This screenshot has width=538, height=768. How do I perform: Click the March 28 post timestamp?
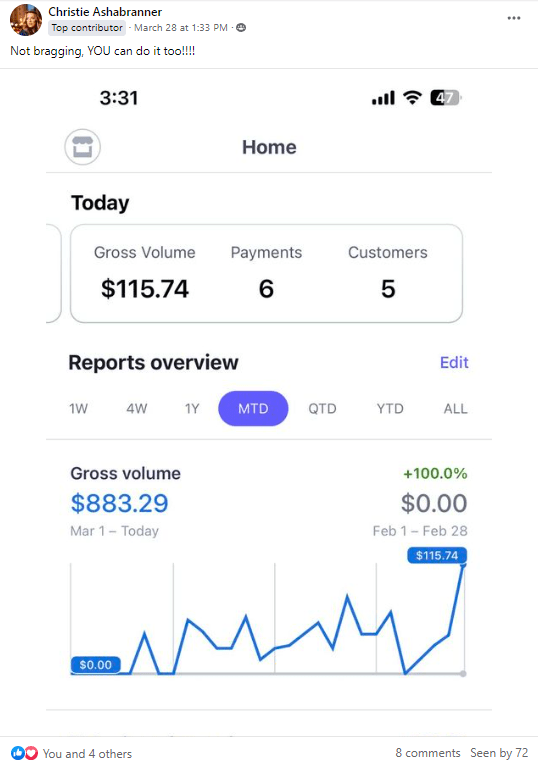[181, 28]
